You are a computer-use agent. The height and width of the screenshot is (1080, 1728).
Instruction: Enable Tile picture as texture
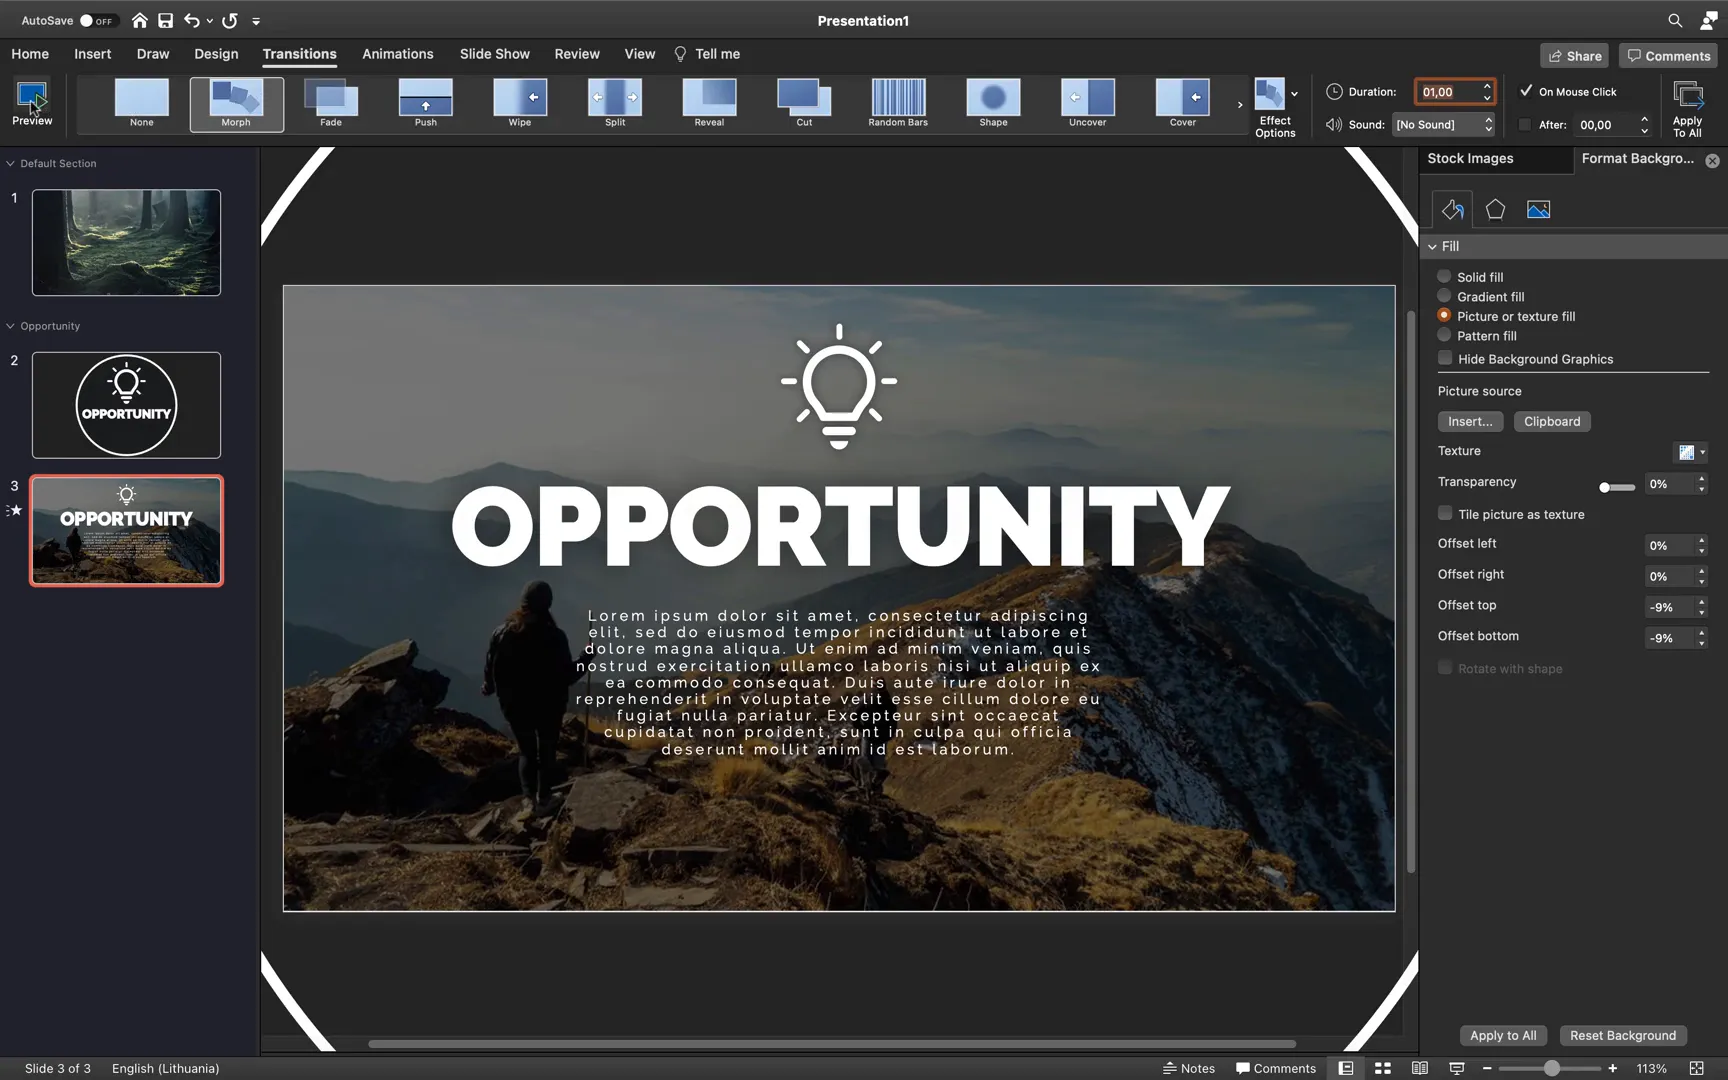(1445, 514)
